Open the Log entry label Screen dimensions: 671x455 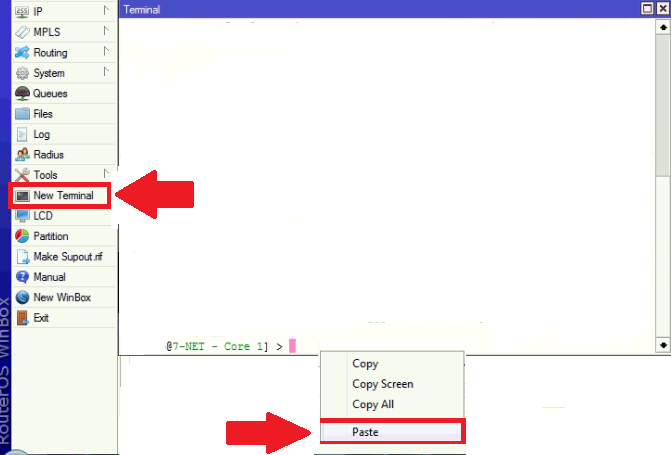[42, 134]
